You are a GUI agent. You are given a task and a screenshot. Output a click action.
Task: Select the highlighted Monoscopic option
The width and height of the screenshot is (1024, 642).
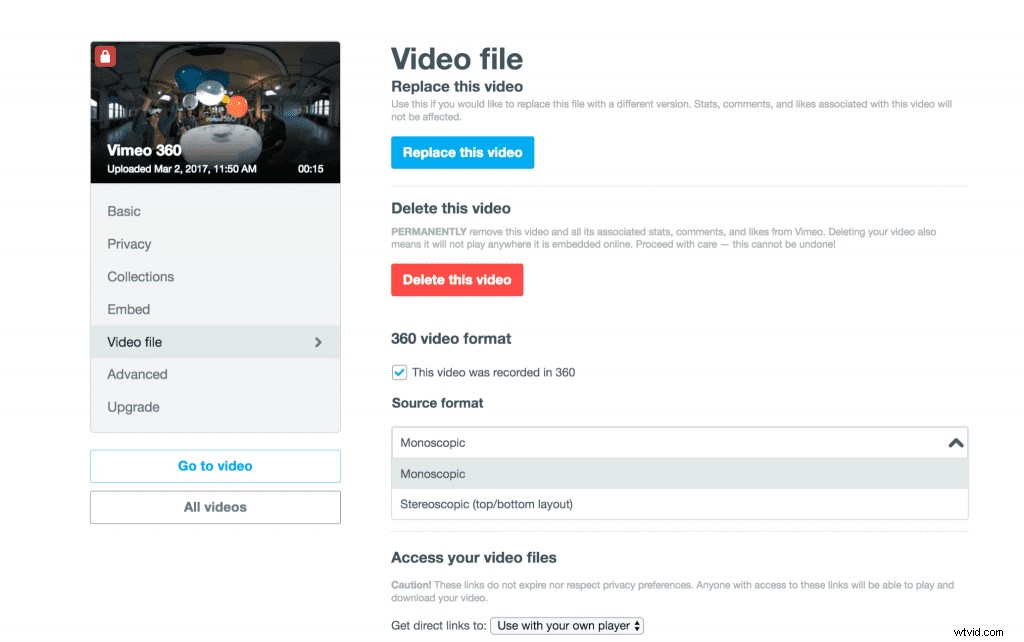point(433,473)
